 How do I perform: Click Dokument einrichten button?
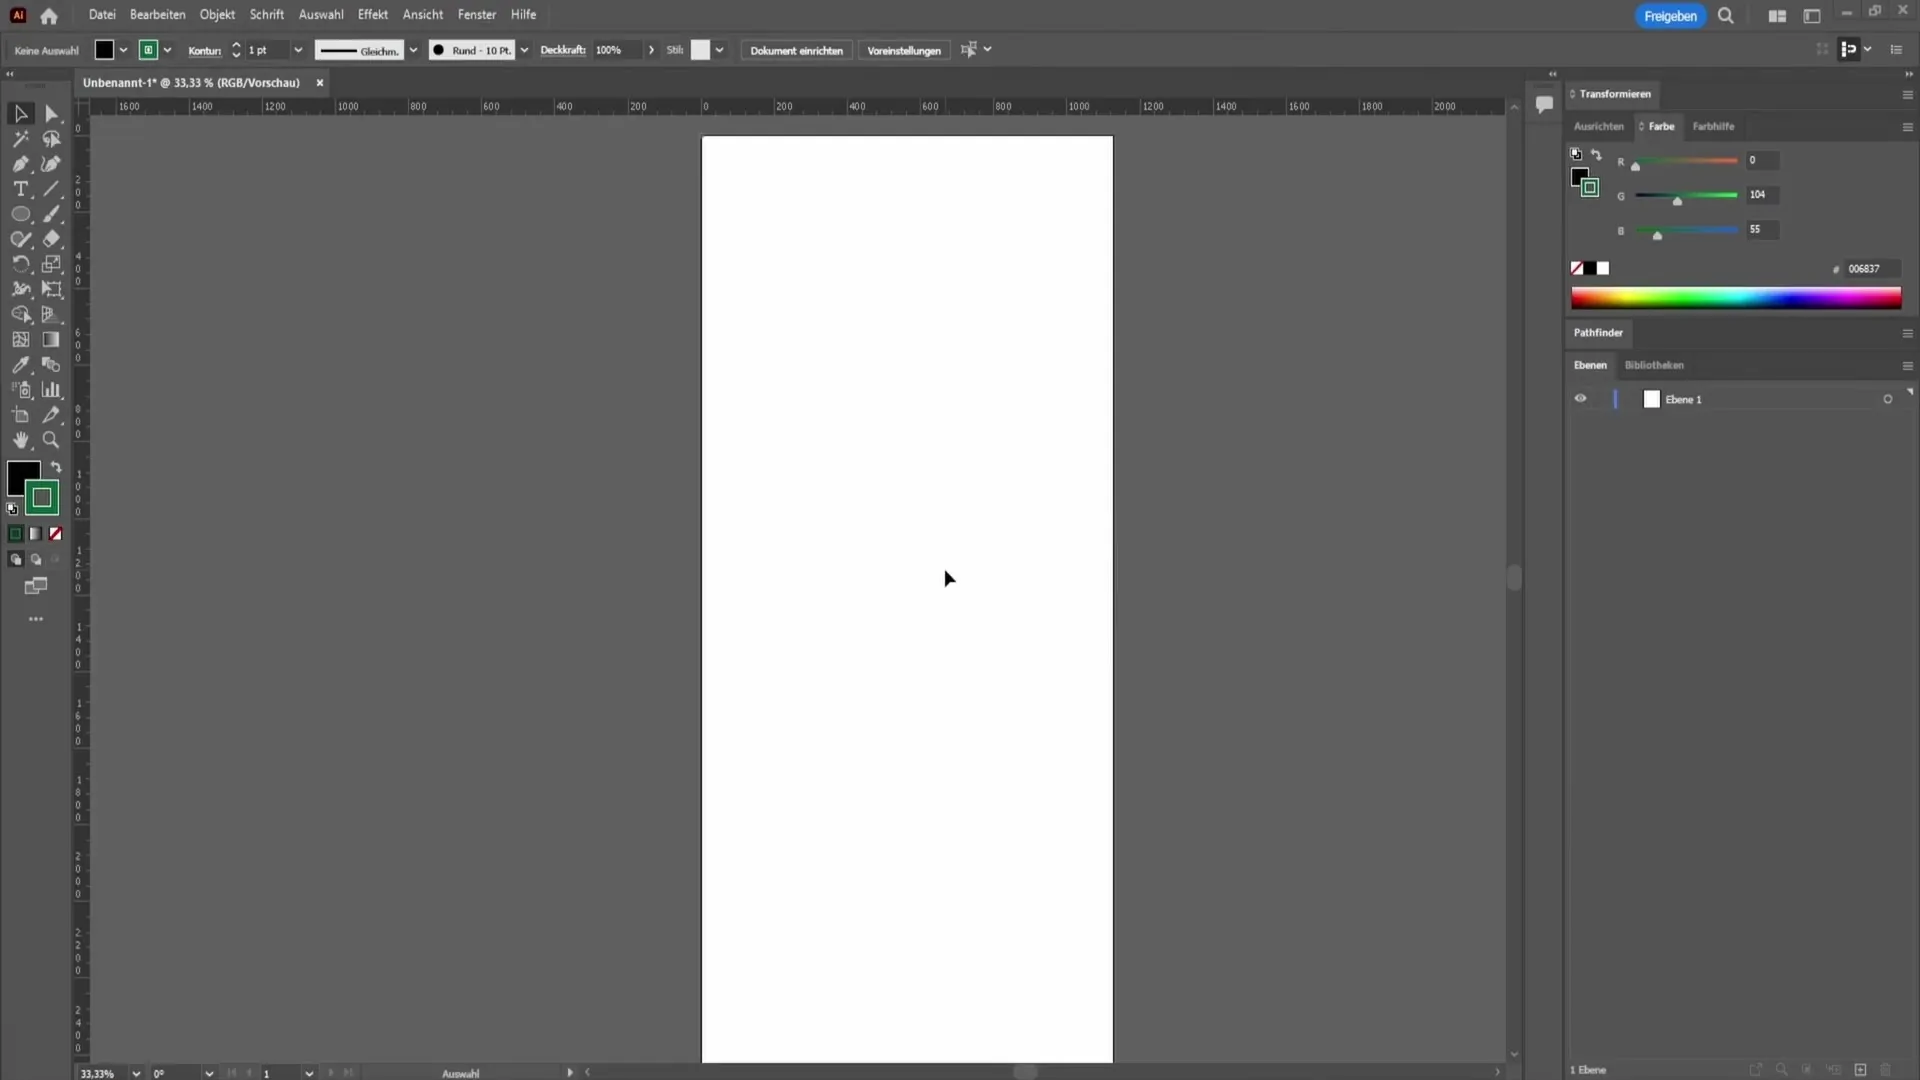coord(796,50)
